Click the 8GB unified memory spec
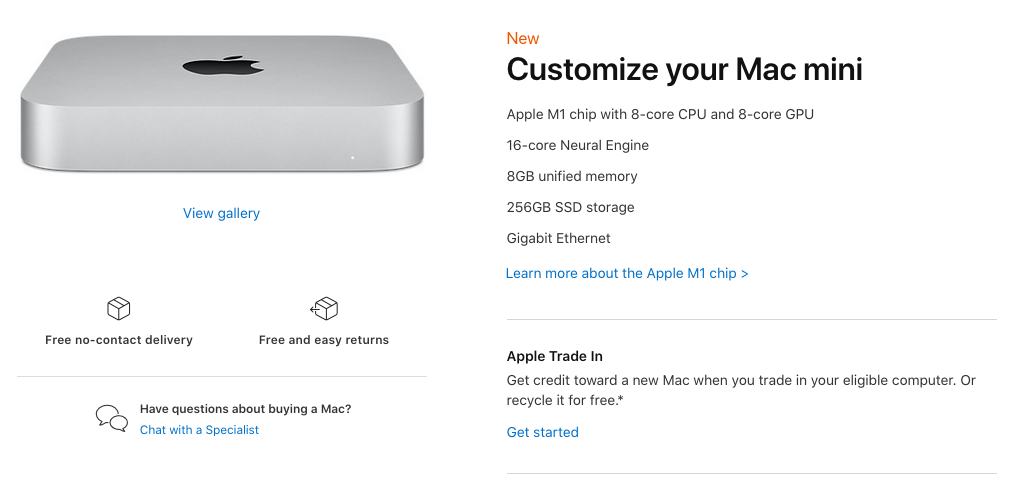Viewport: 1012px width, 483px height. pyautogui.click(x=572, y=176)
